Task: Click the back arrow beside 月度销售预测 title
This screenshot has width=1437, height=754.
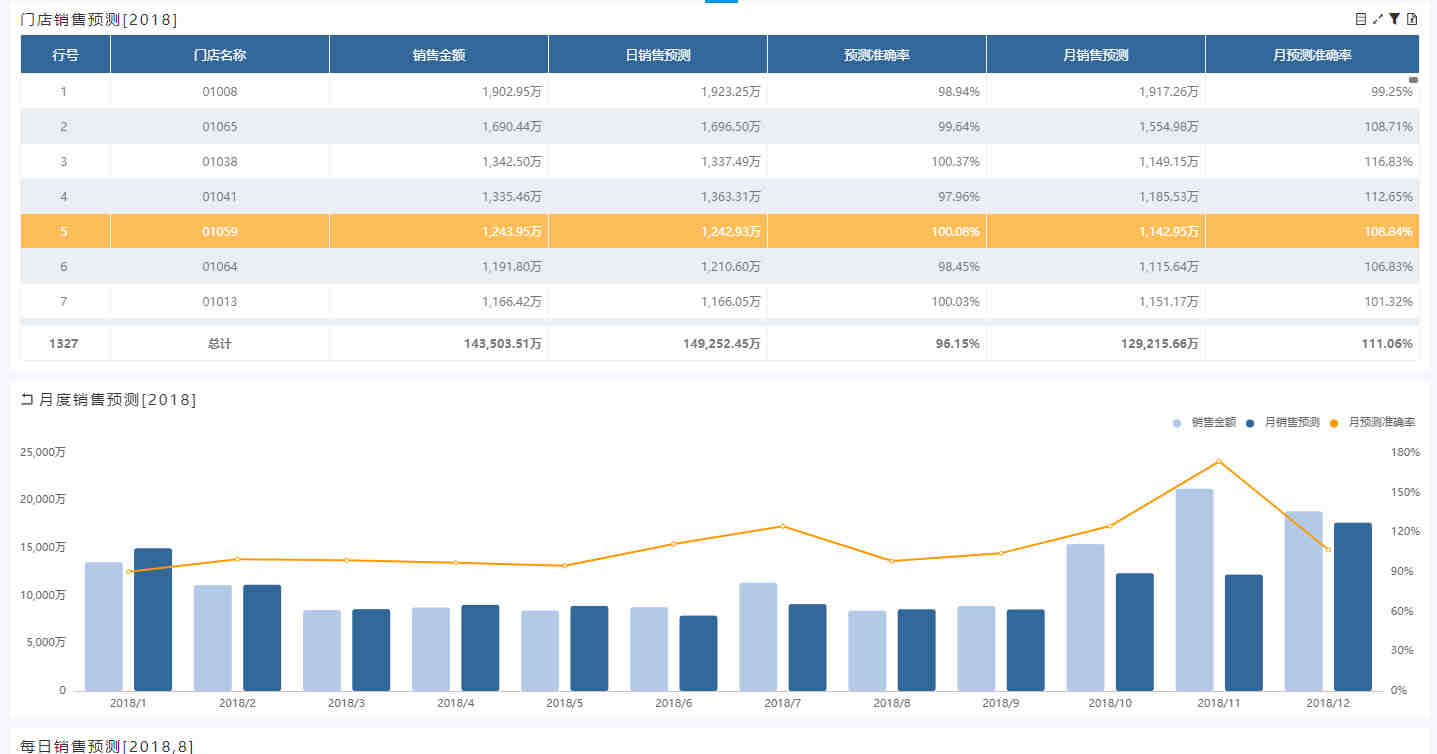Action: pyautogui.click(x=27, y=400)
